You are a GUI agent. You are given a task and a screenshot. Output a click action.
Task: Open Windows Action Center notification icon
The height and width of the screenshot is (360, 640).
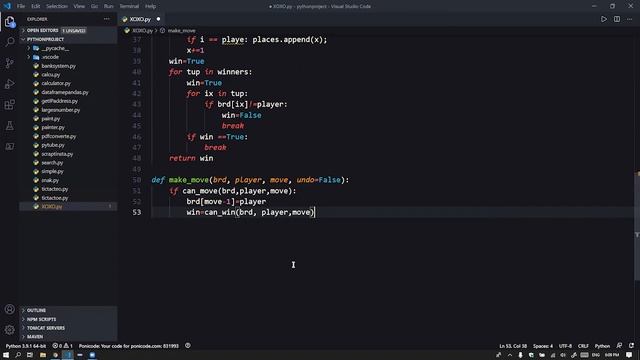point(629,355)
